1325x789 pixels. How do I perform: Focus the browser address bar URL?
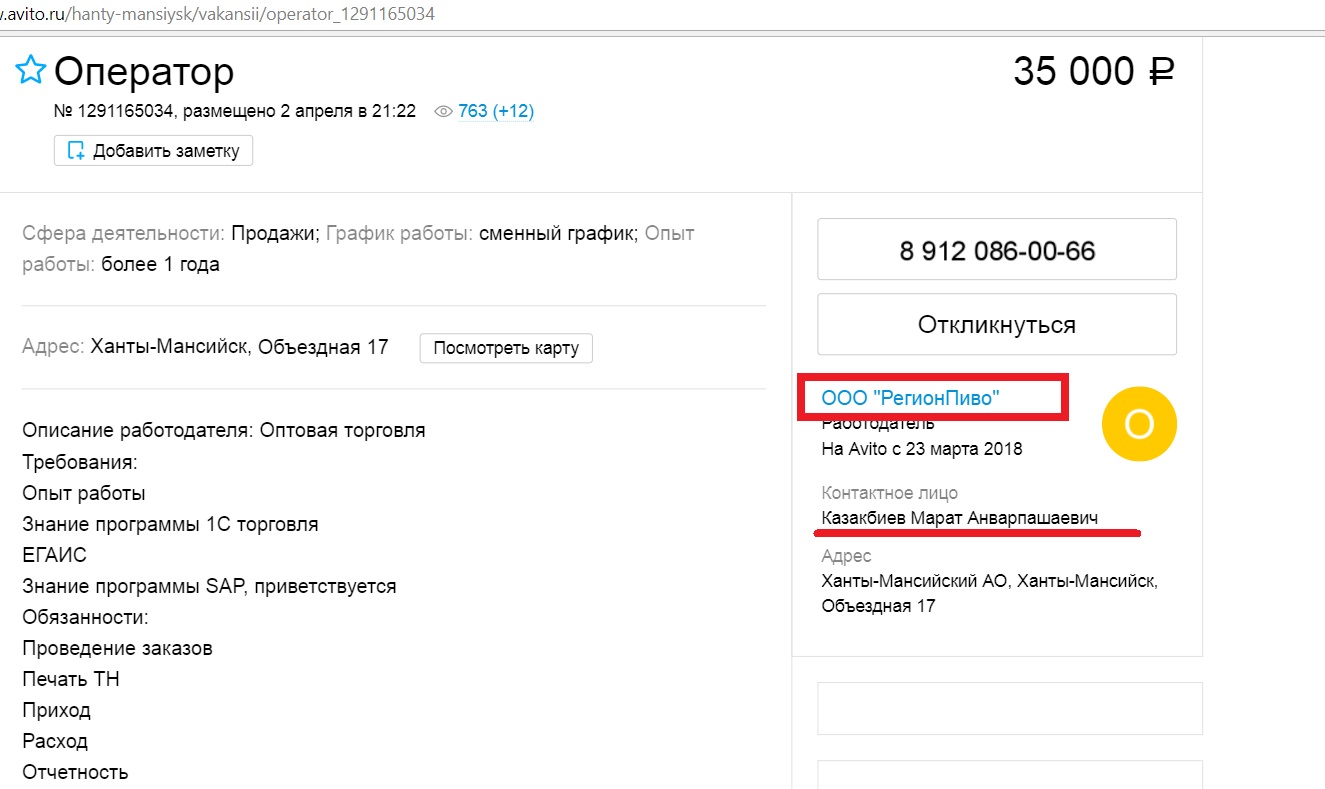tap(220, 16)
